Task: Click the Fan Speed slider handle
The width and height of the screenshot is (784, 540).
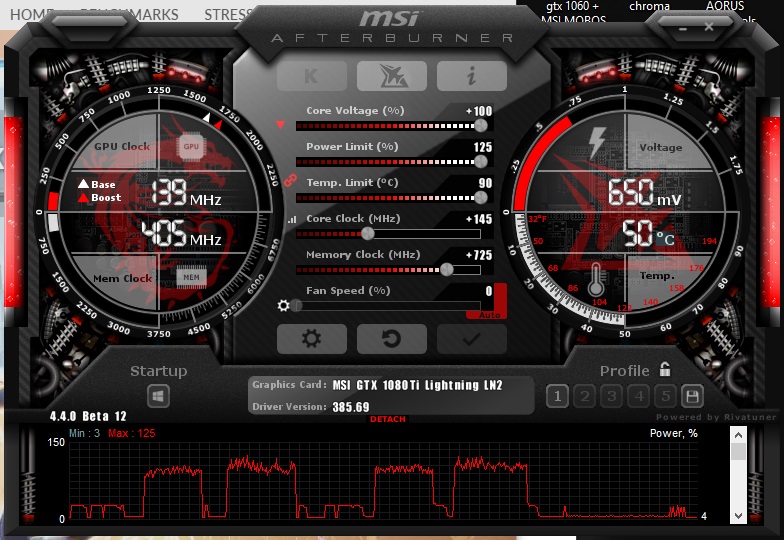Action: (296, 306)
